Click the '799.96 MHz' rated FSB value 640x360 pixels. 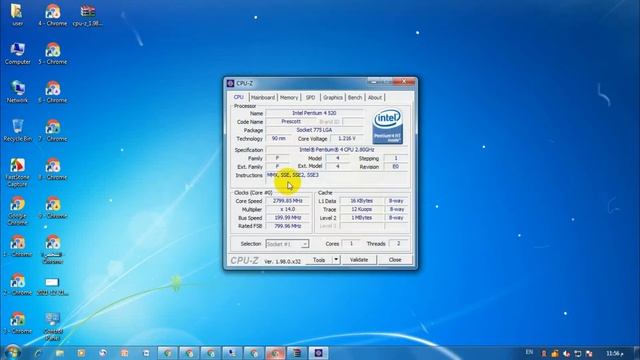288,226
